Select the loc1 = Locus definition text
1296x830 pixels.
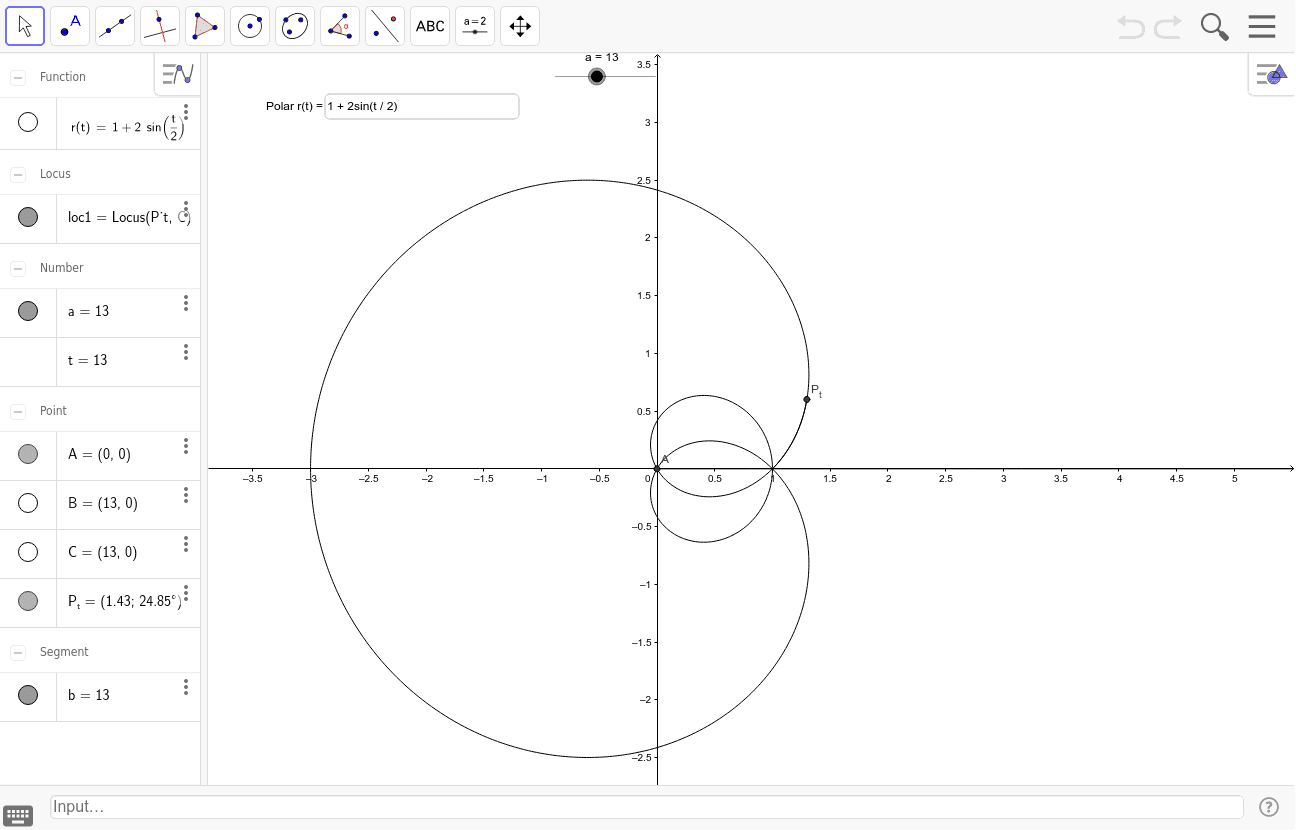tap(129, 217)
